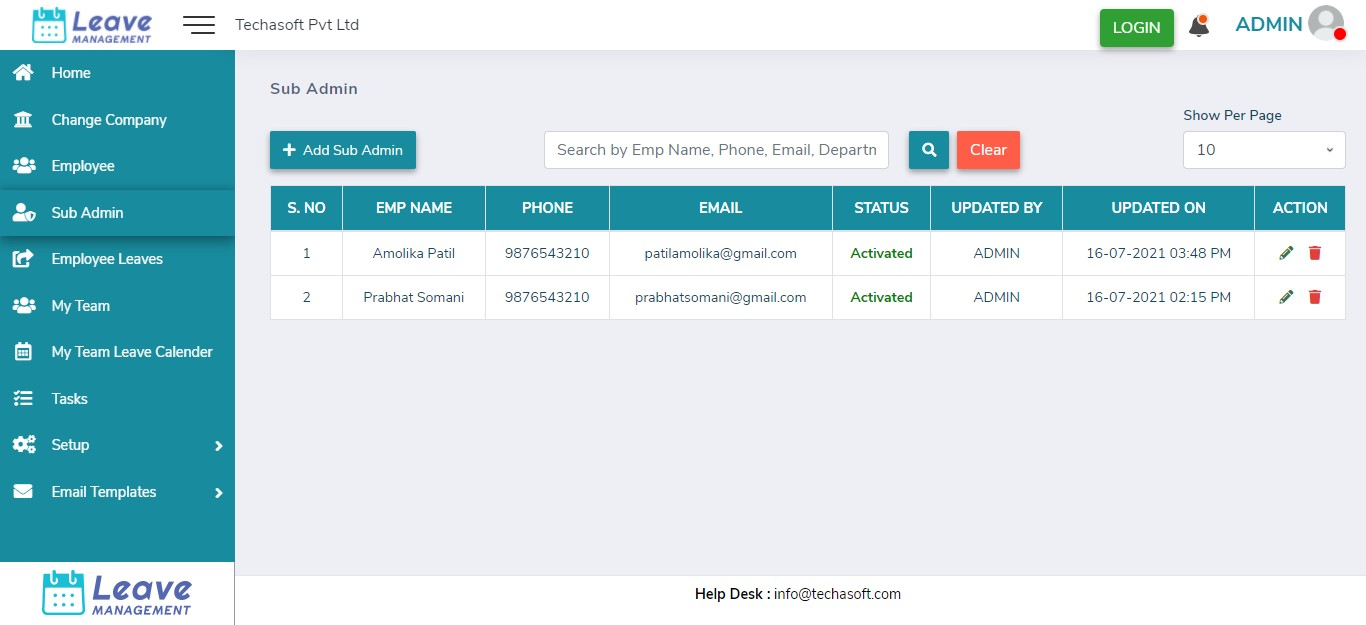Open My Team Leave Calender page

tap(132, 352)
